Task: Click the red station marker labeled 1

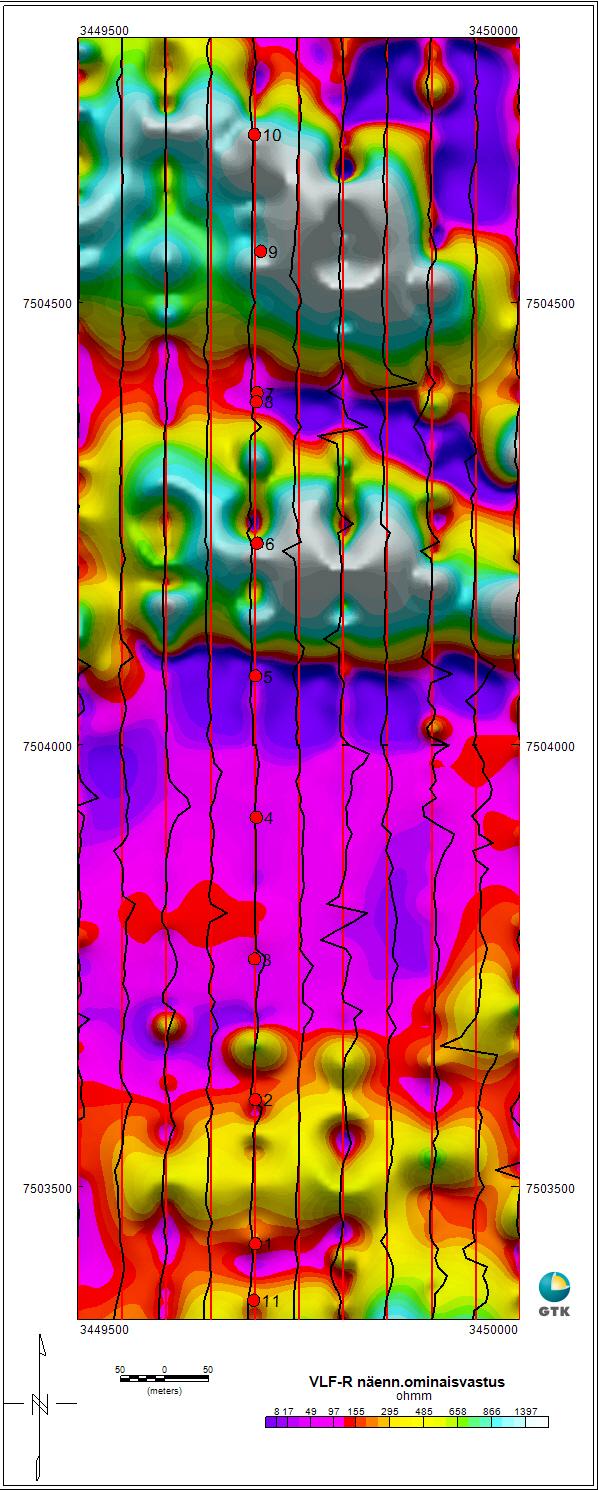Action: pos(255,1243)
